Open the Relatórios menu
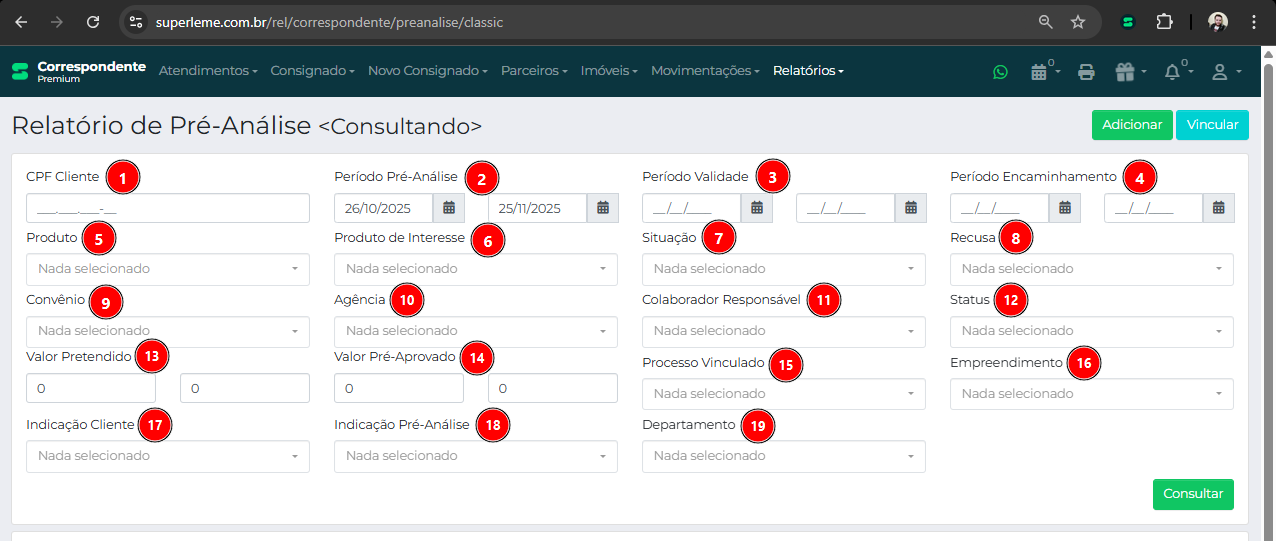 [x=808, y=71]
